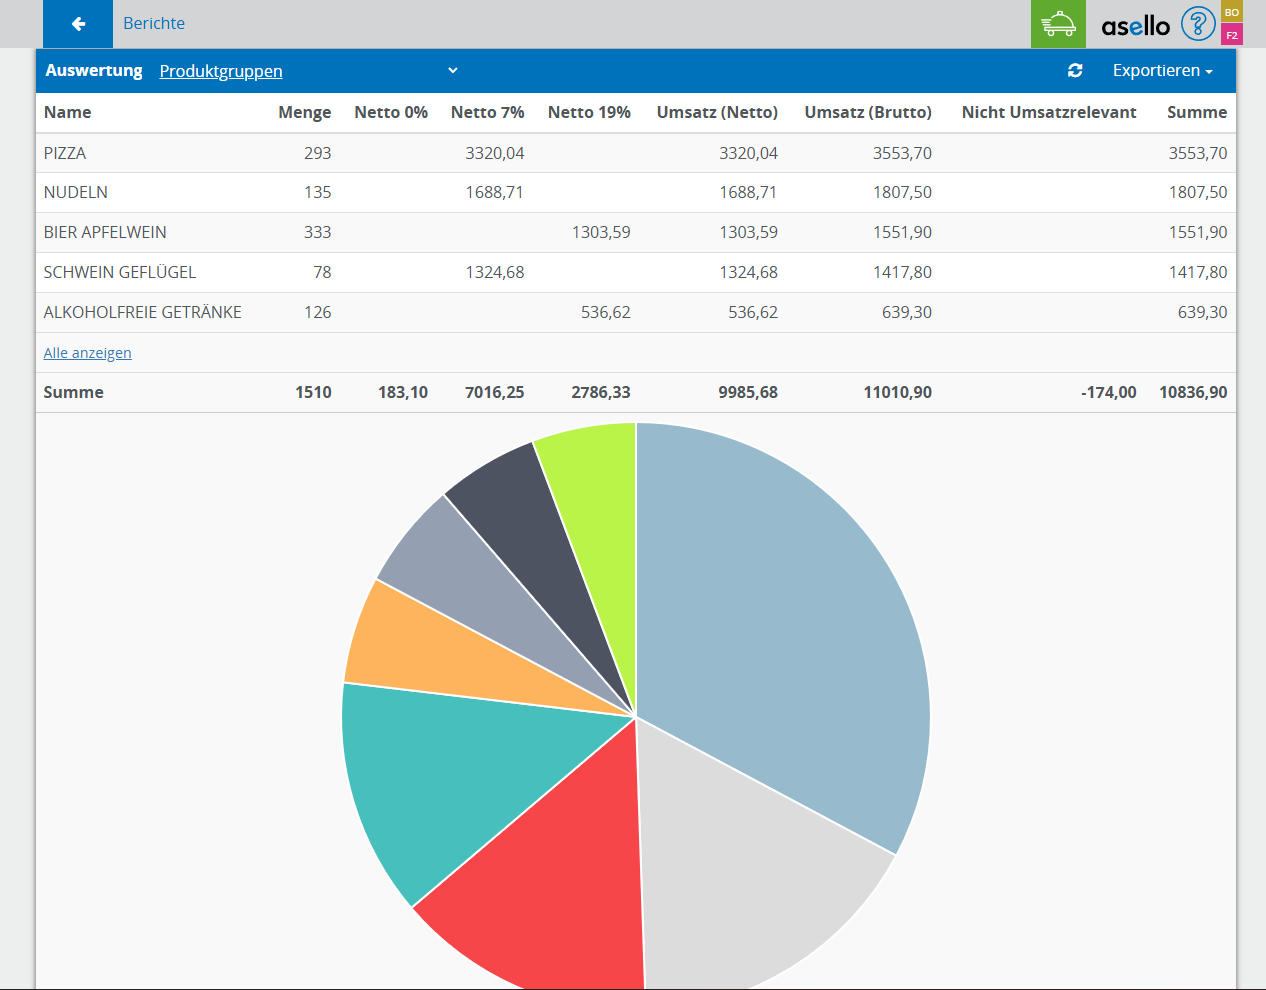The image size is (1266, 990).
Task: Open the Produktgruppen evaluation dropdown
Action: (x=308, y=71)
